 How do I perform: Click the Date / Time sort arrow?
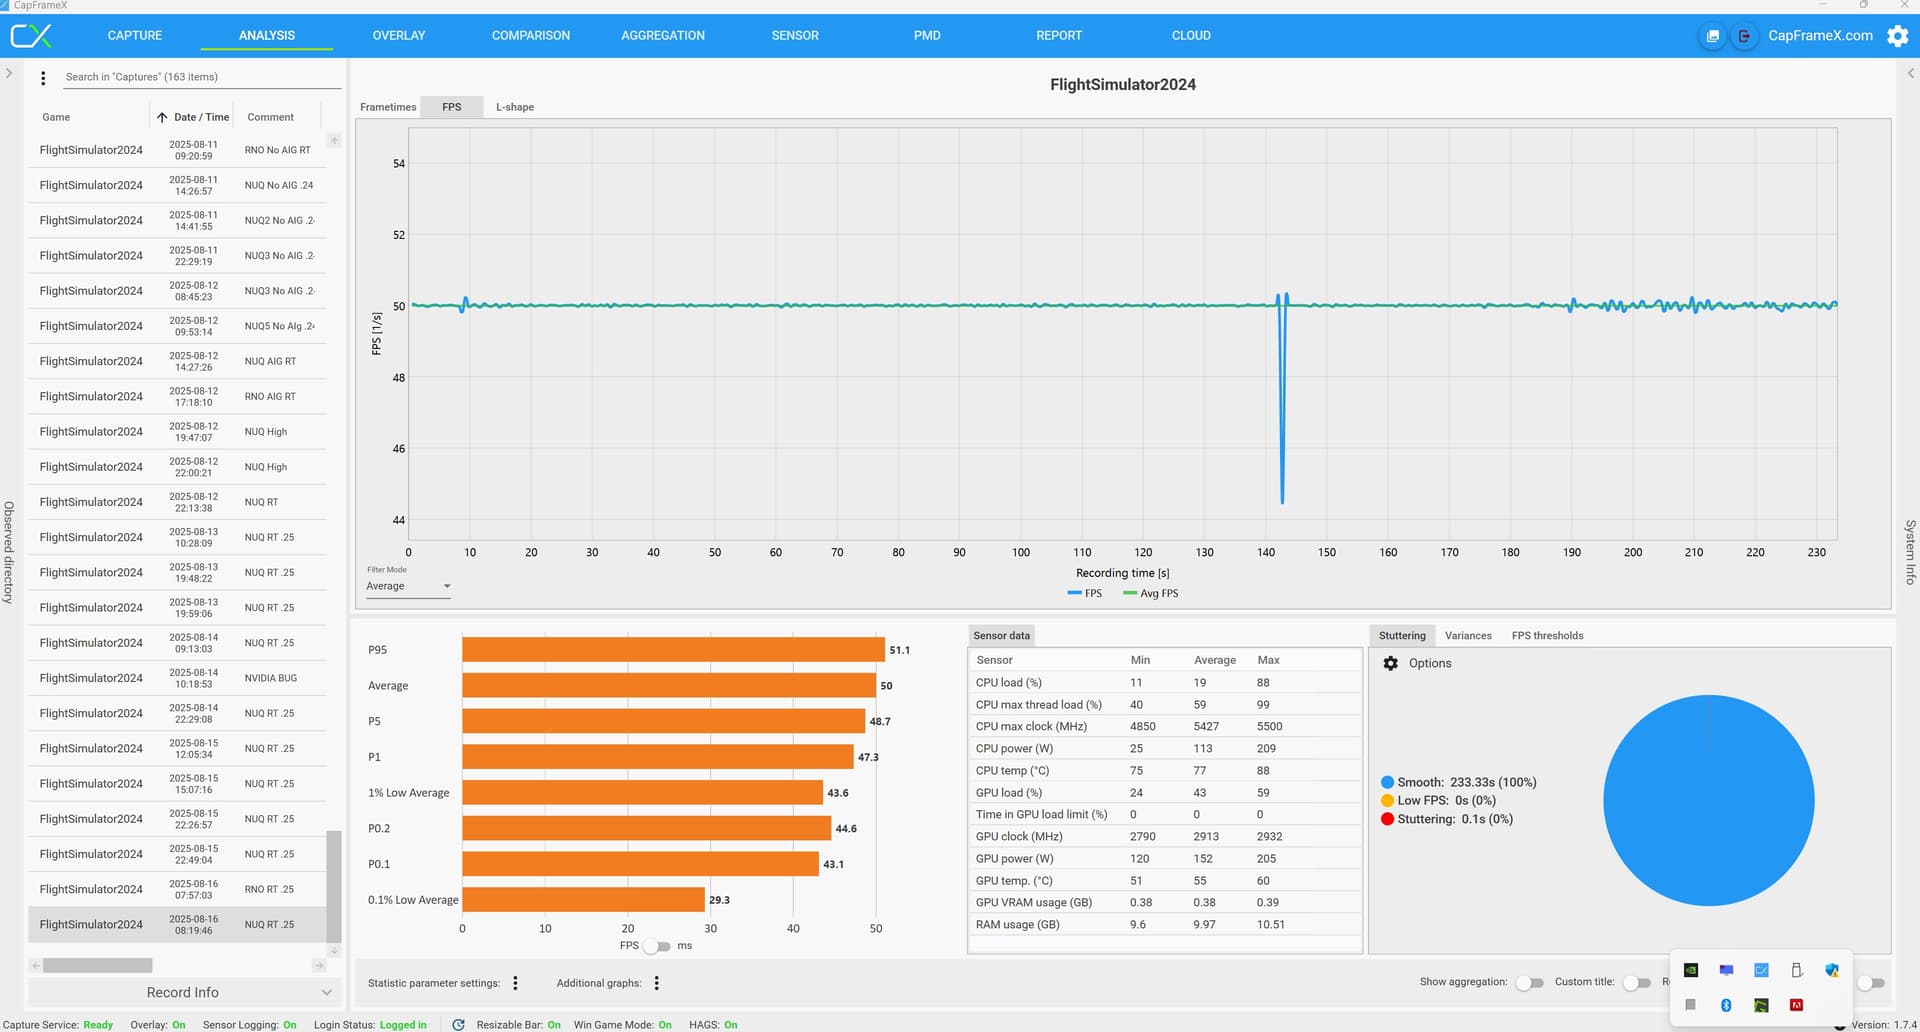coord(162,117)
